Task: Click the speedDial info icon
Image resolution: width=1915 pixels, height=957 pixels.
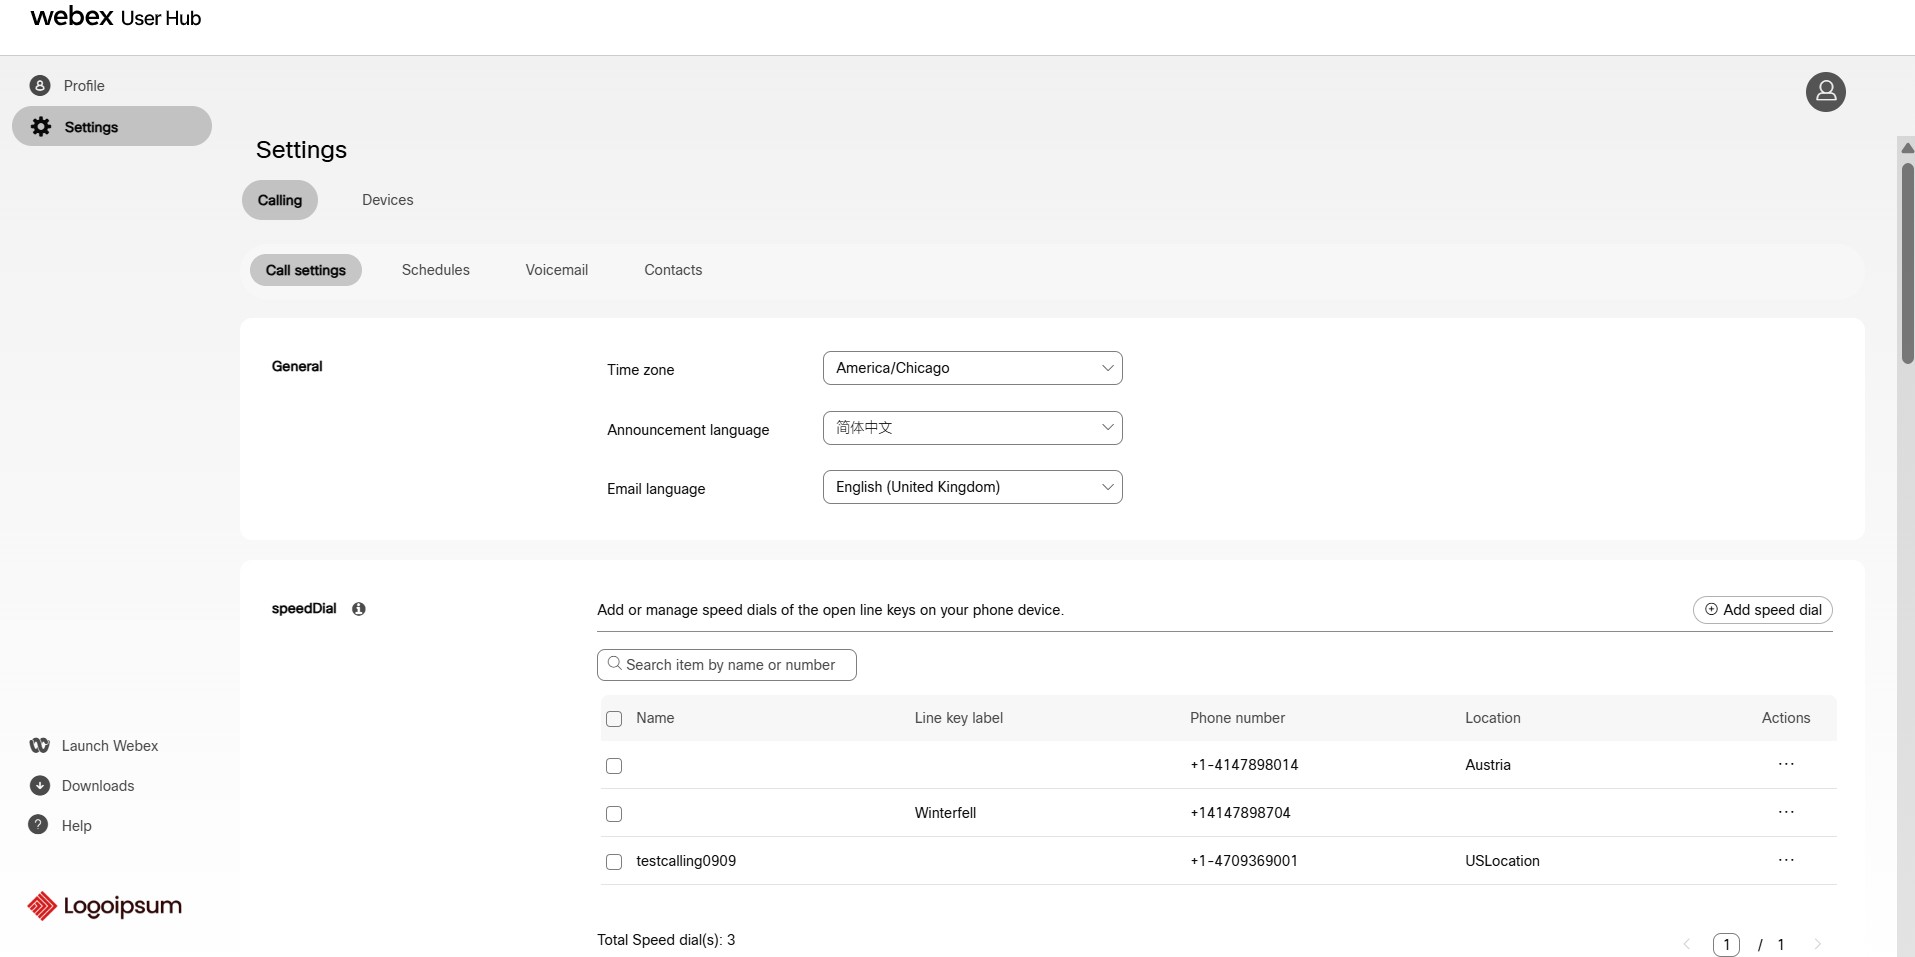Action: point(359,609)
